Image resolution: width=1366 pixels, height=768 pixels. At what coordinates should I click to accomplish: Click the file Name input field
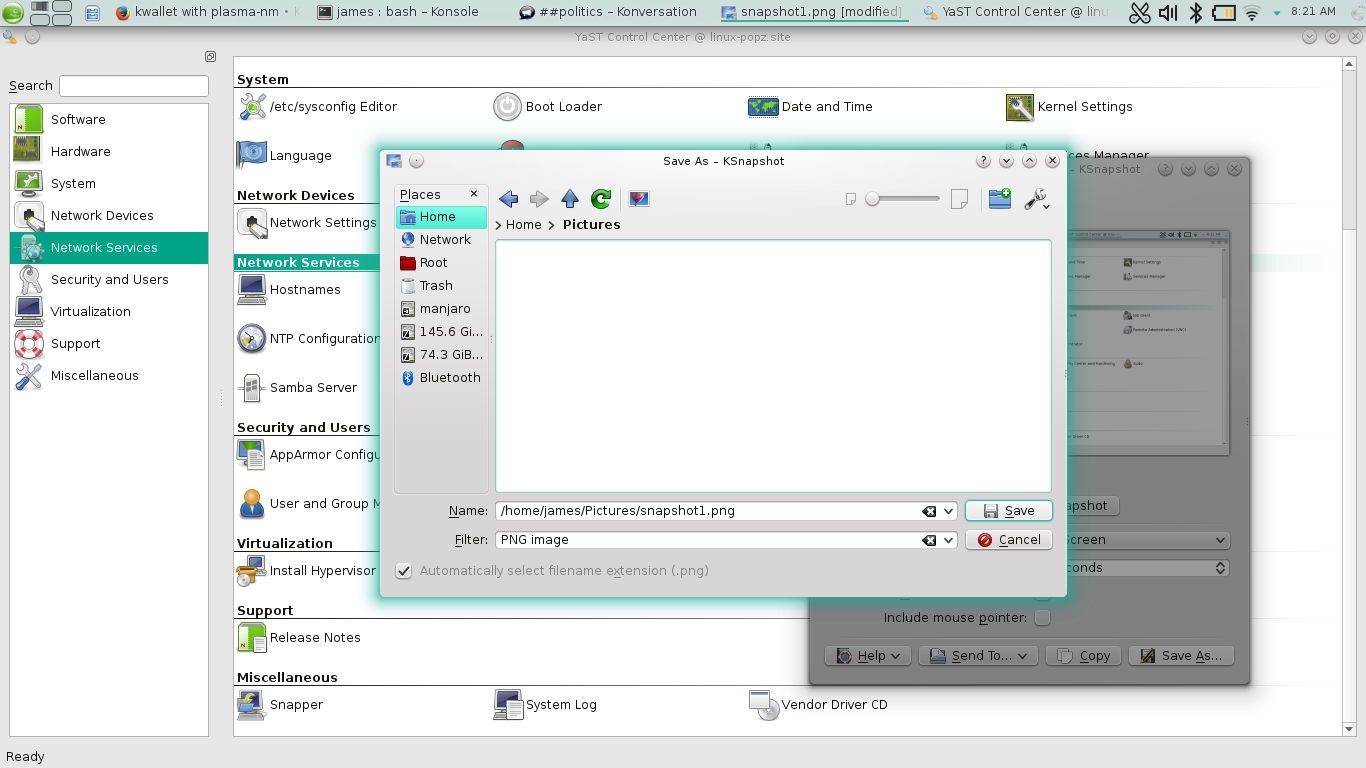tap(708, 511)
